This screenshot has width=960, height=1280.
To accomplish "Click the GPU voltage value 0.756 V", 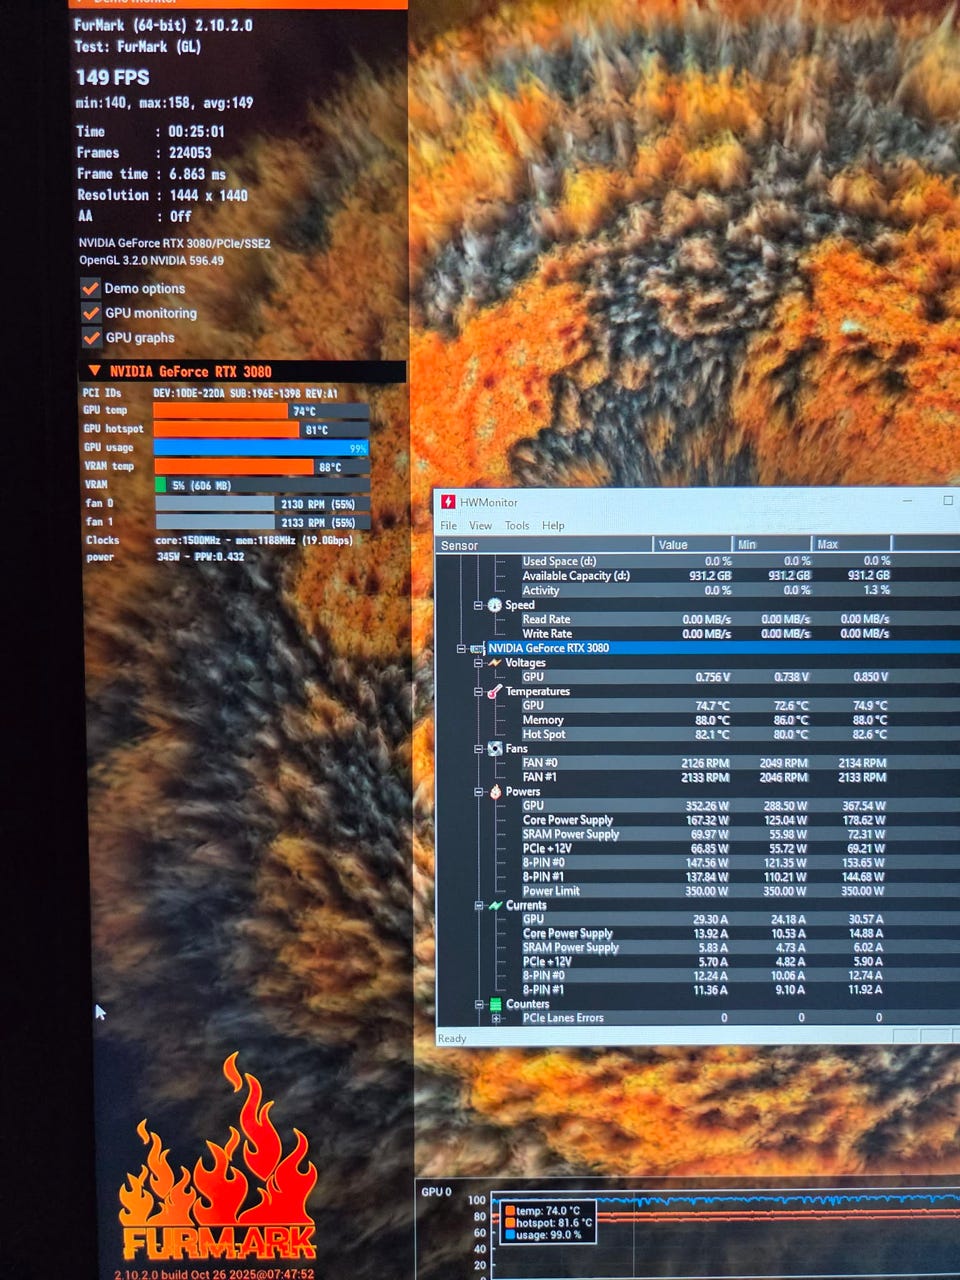I will coord(713,677).
